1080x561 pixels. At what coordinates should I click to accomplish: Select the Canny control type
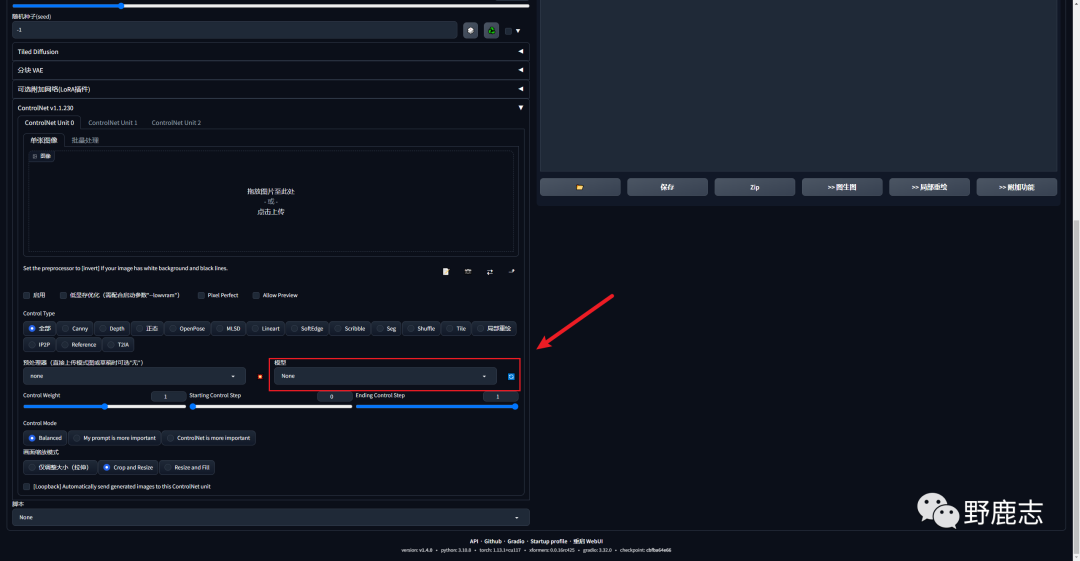(75, 329)
